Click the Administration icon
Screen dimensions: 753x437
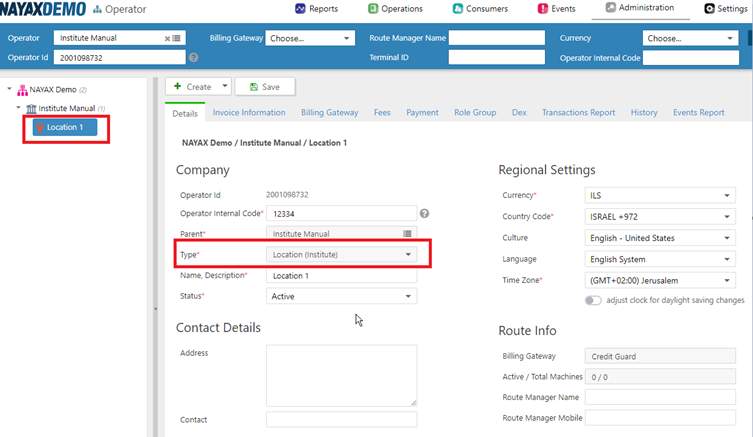[x=610, y=8]
